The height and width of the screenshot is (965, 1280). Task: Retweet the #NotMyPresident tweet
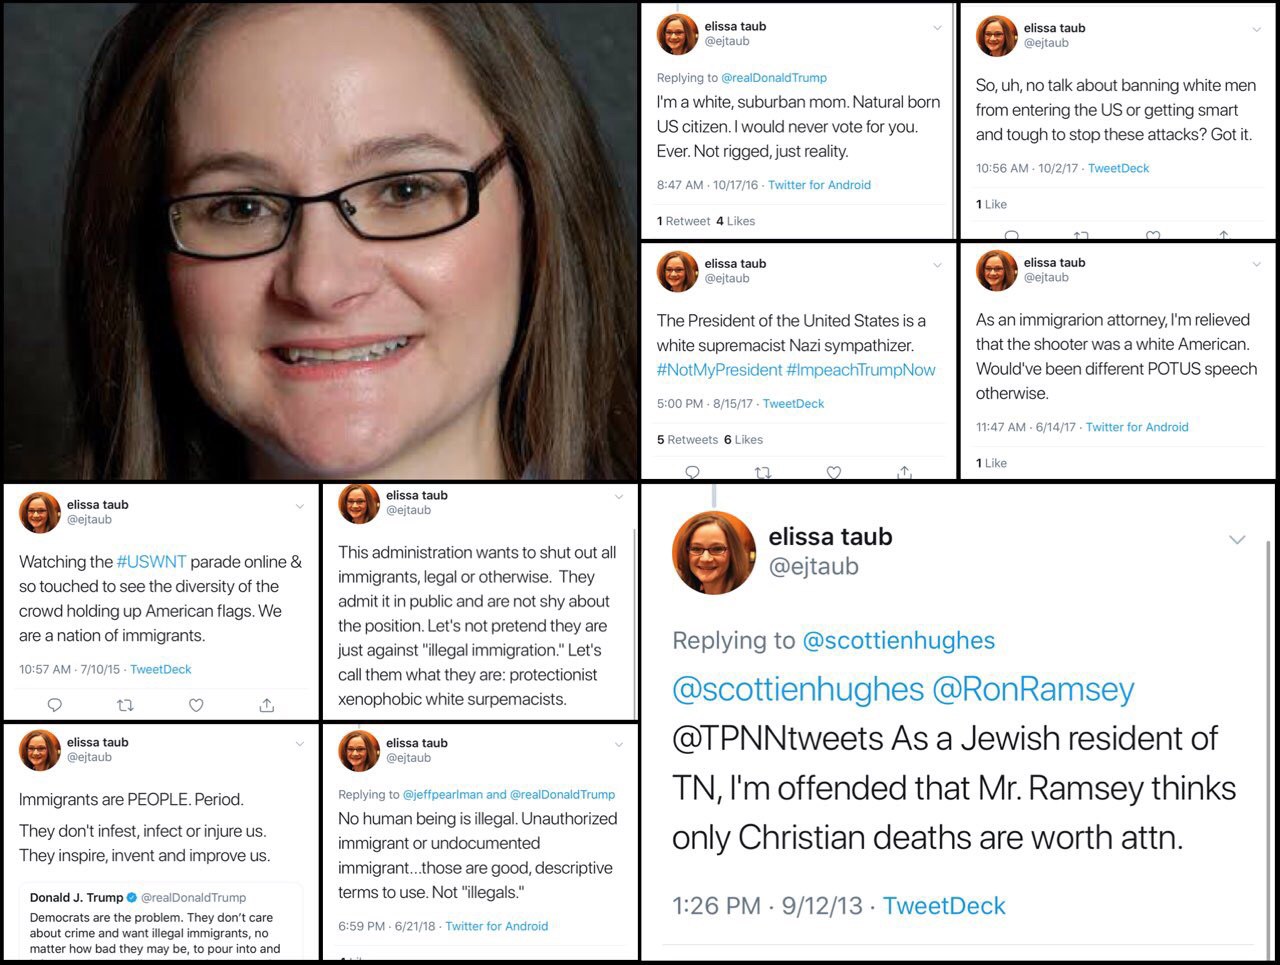(763, 472)
